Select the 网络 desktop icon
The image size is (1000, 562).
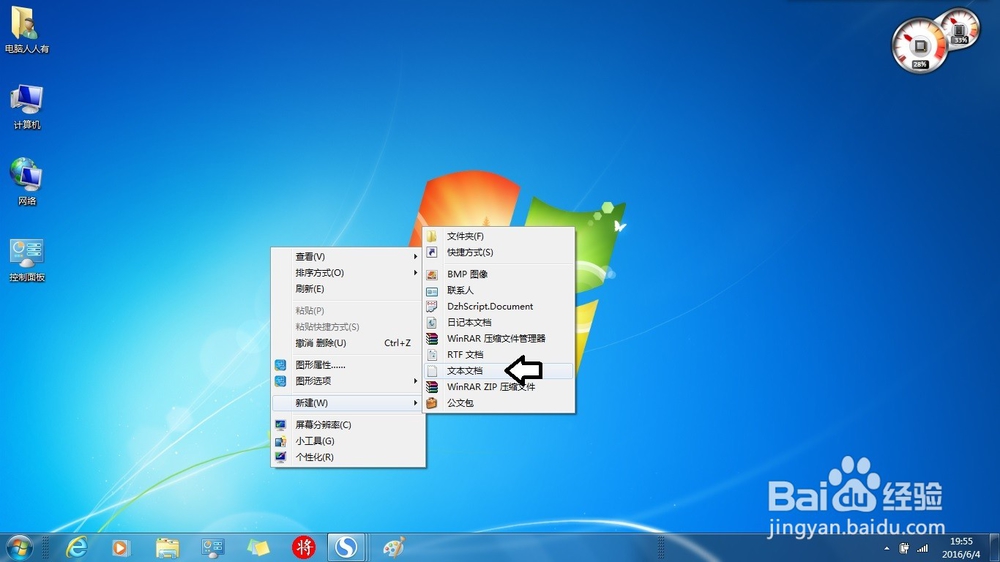(x=26, y=181)
